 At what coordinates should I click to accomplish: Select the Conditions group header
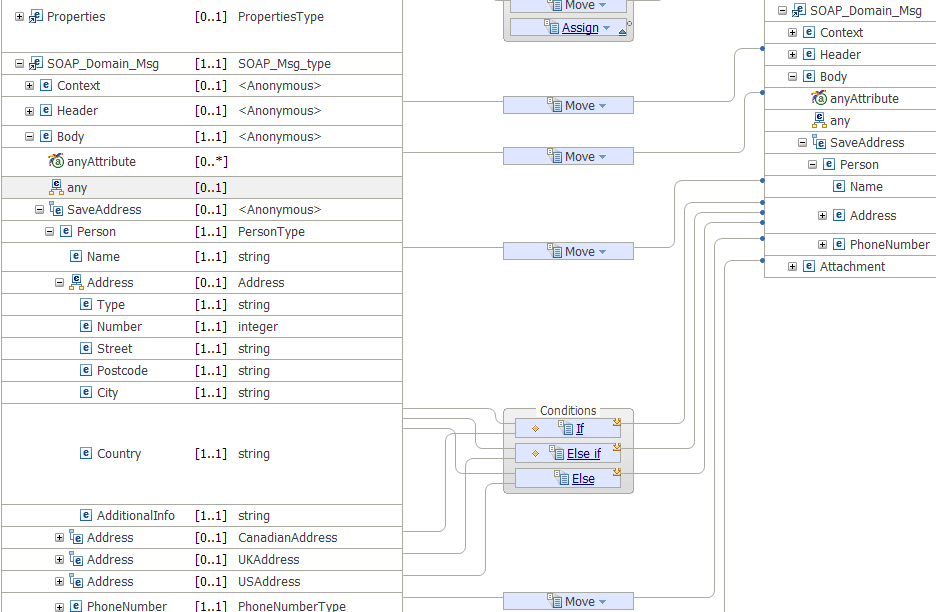point(568,411)
